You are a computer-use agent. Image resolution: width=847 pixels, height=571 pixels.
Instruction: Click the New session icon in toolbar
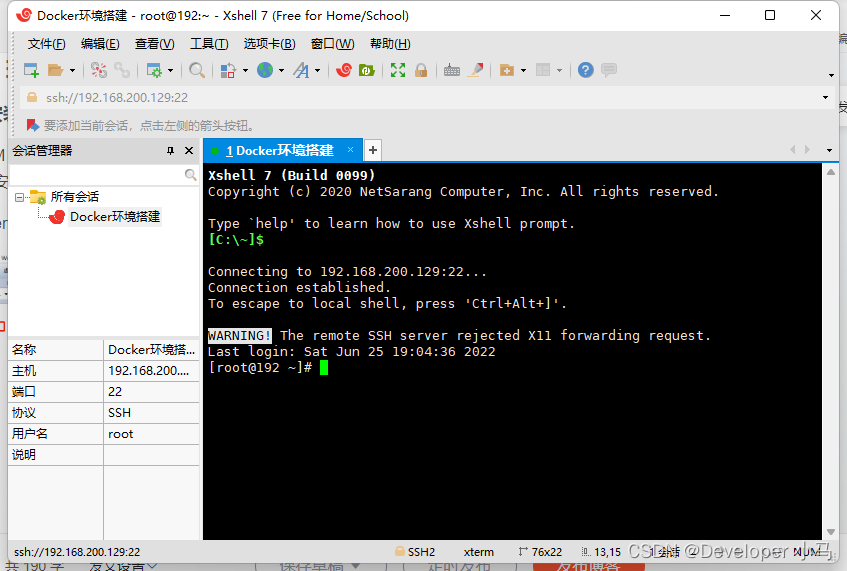tap(31, 70)
